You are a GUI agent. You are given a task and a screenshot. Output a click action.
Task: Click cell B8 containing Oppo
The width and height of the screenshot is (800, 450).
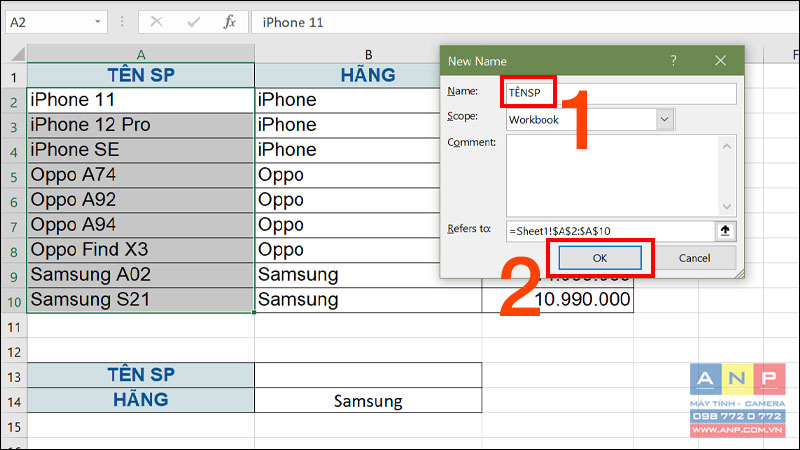tap(347, 250)
